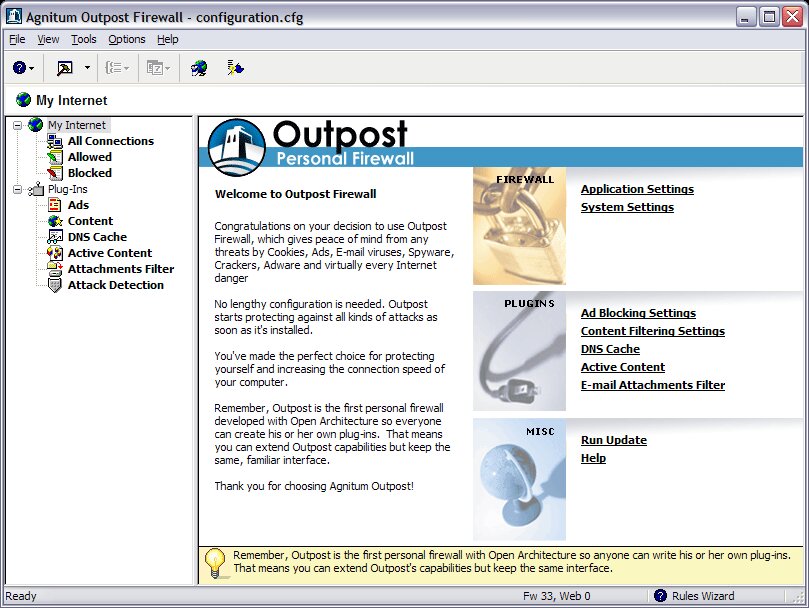Click the Plug-Ins tree label

click(x=68, y=189)
